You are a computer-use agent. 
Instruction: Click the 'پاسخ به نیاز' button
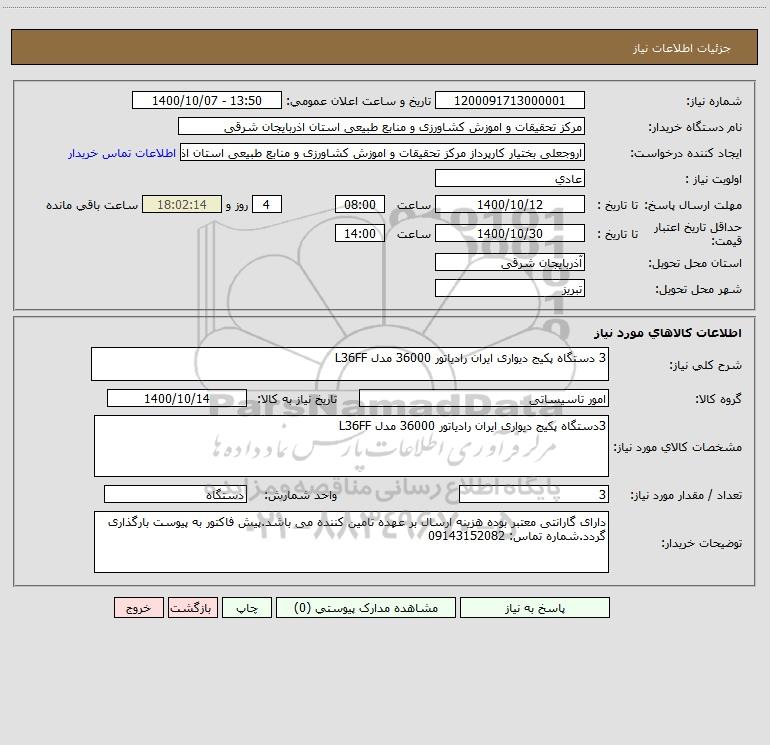point(535,608)
